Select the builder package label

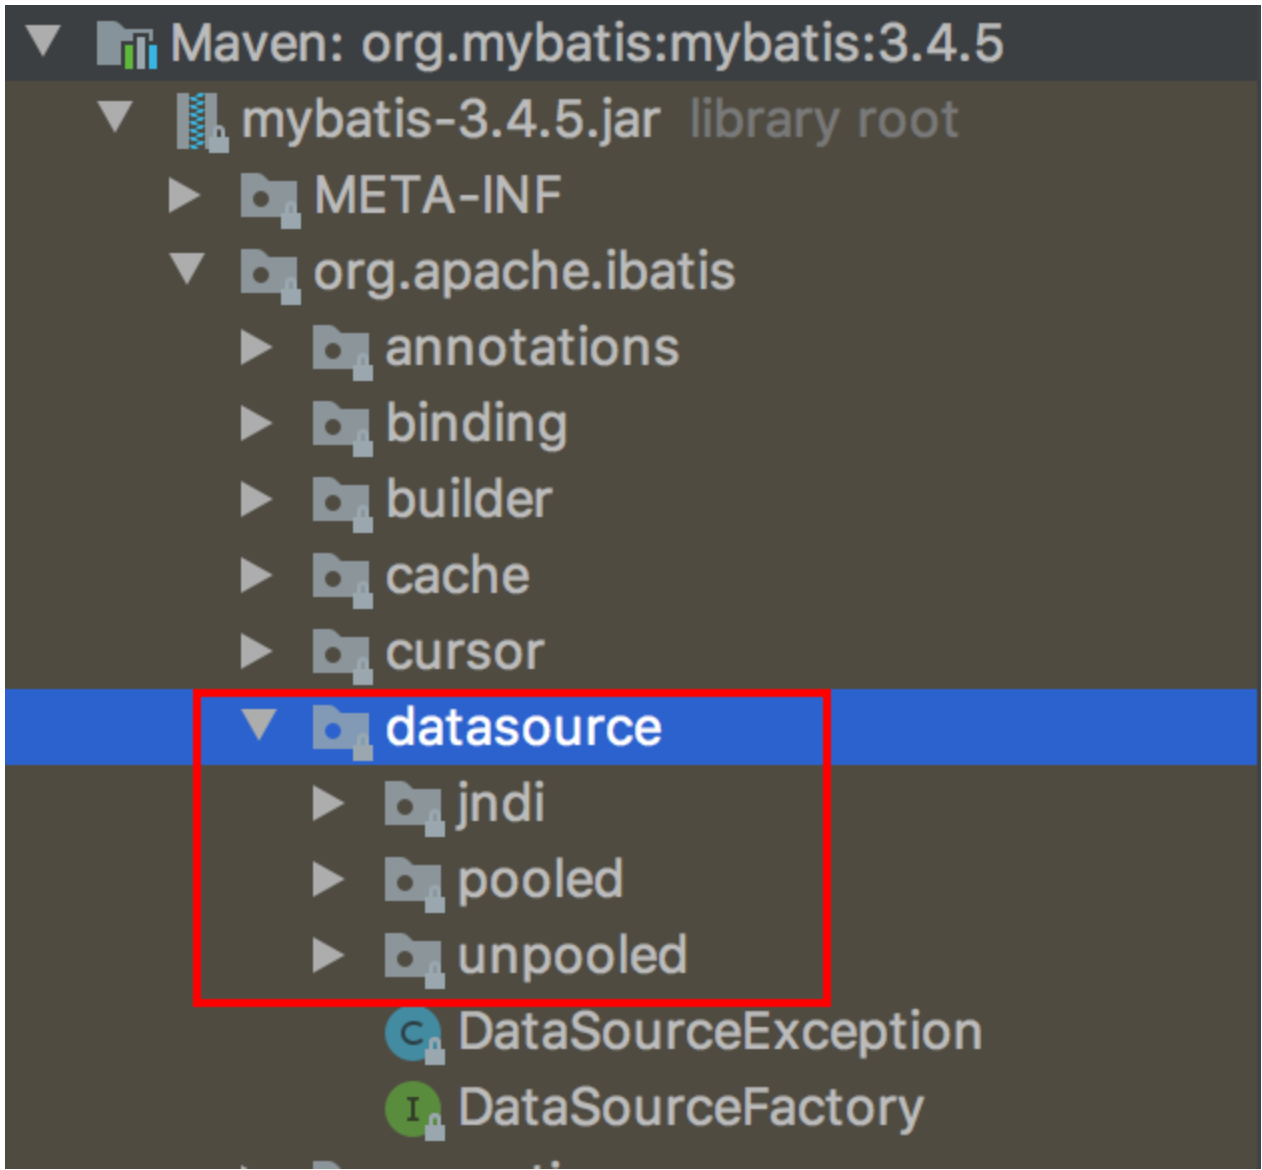[x=469, y=500]
